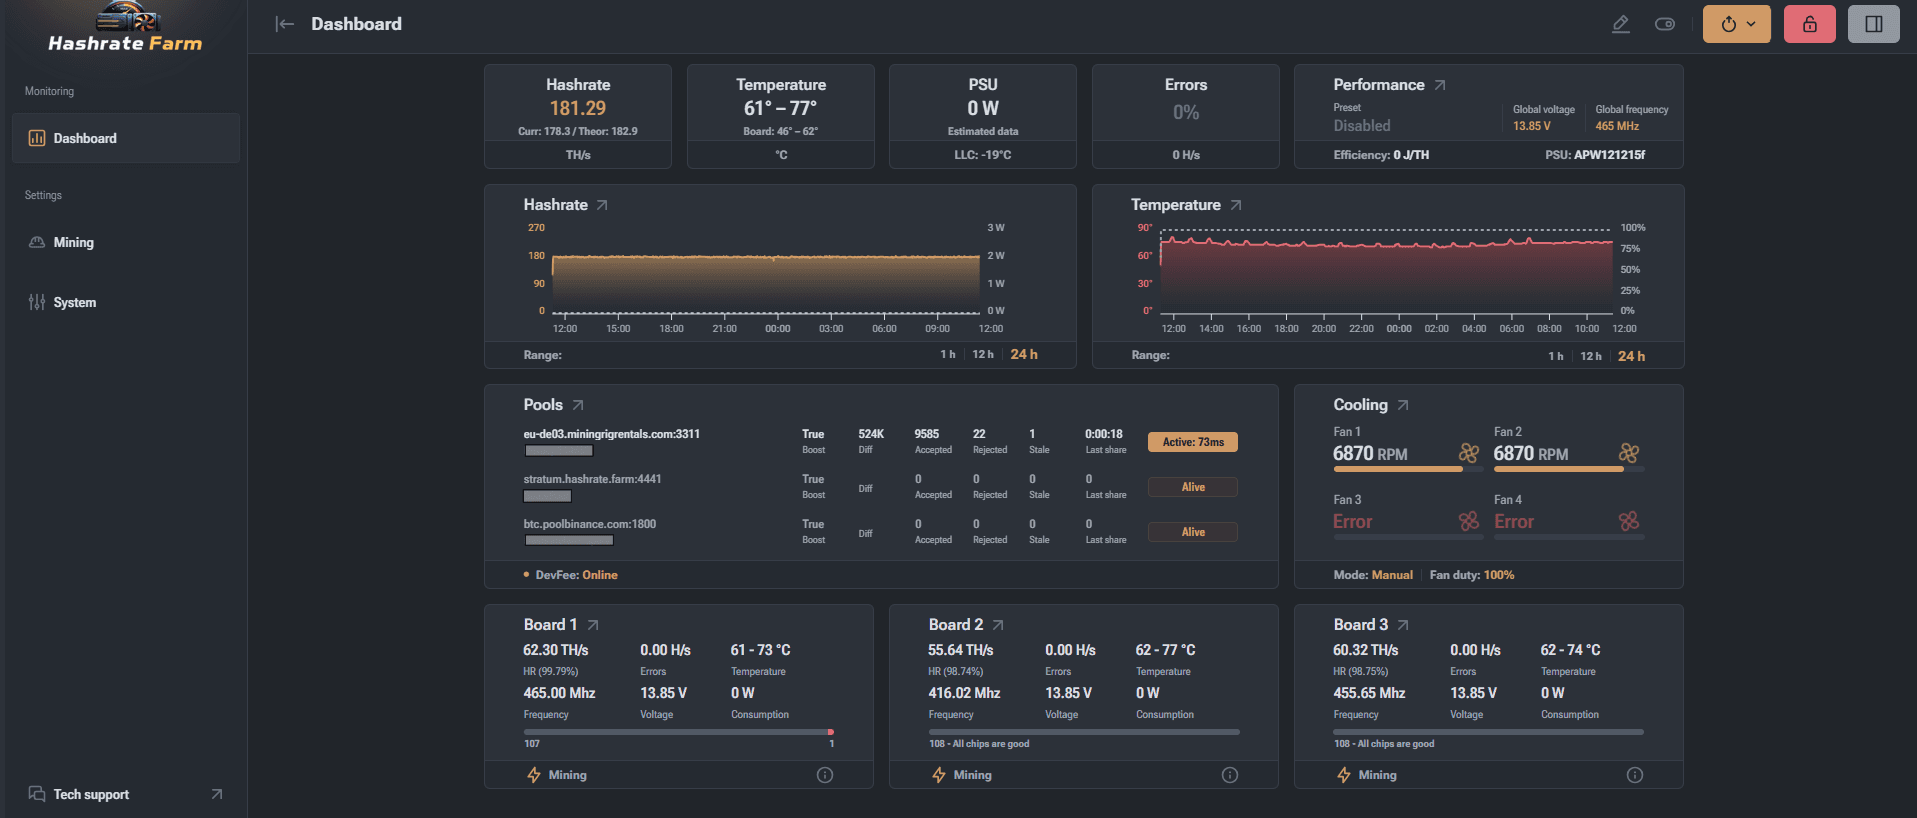Set Hashrate chart range to 1 h
This screenshot has width=1917, height=818.
948,355
